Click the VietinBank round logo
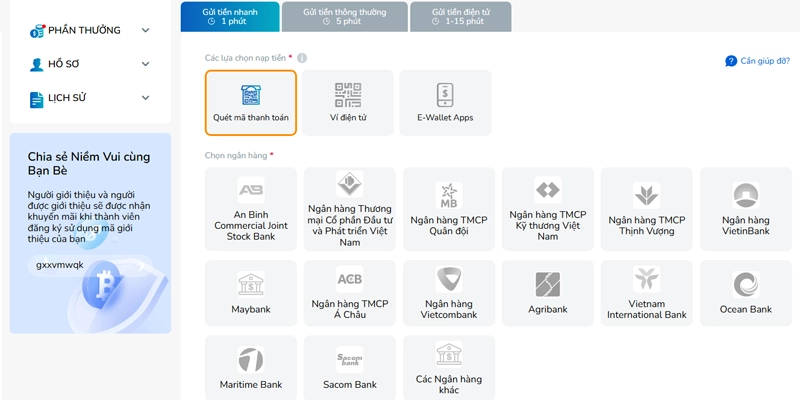The width and height of the screenshot is (800, 400). [x=746, y=195]
